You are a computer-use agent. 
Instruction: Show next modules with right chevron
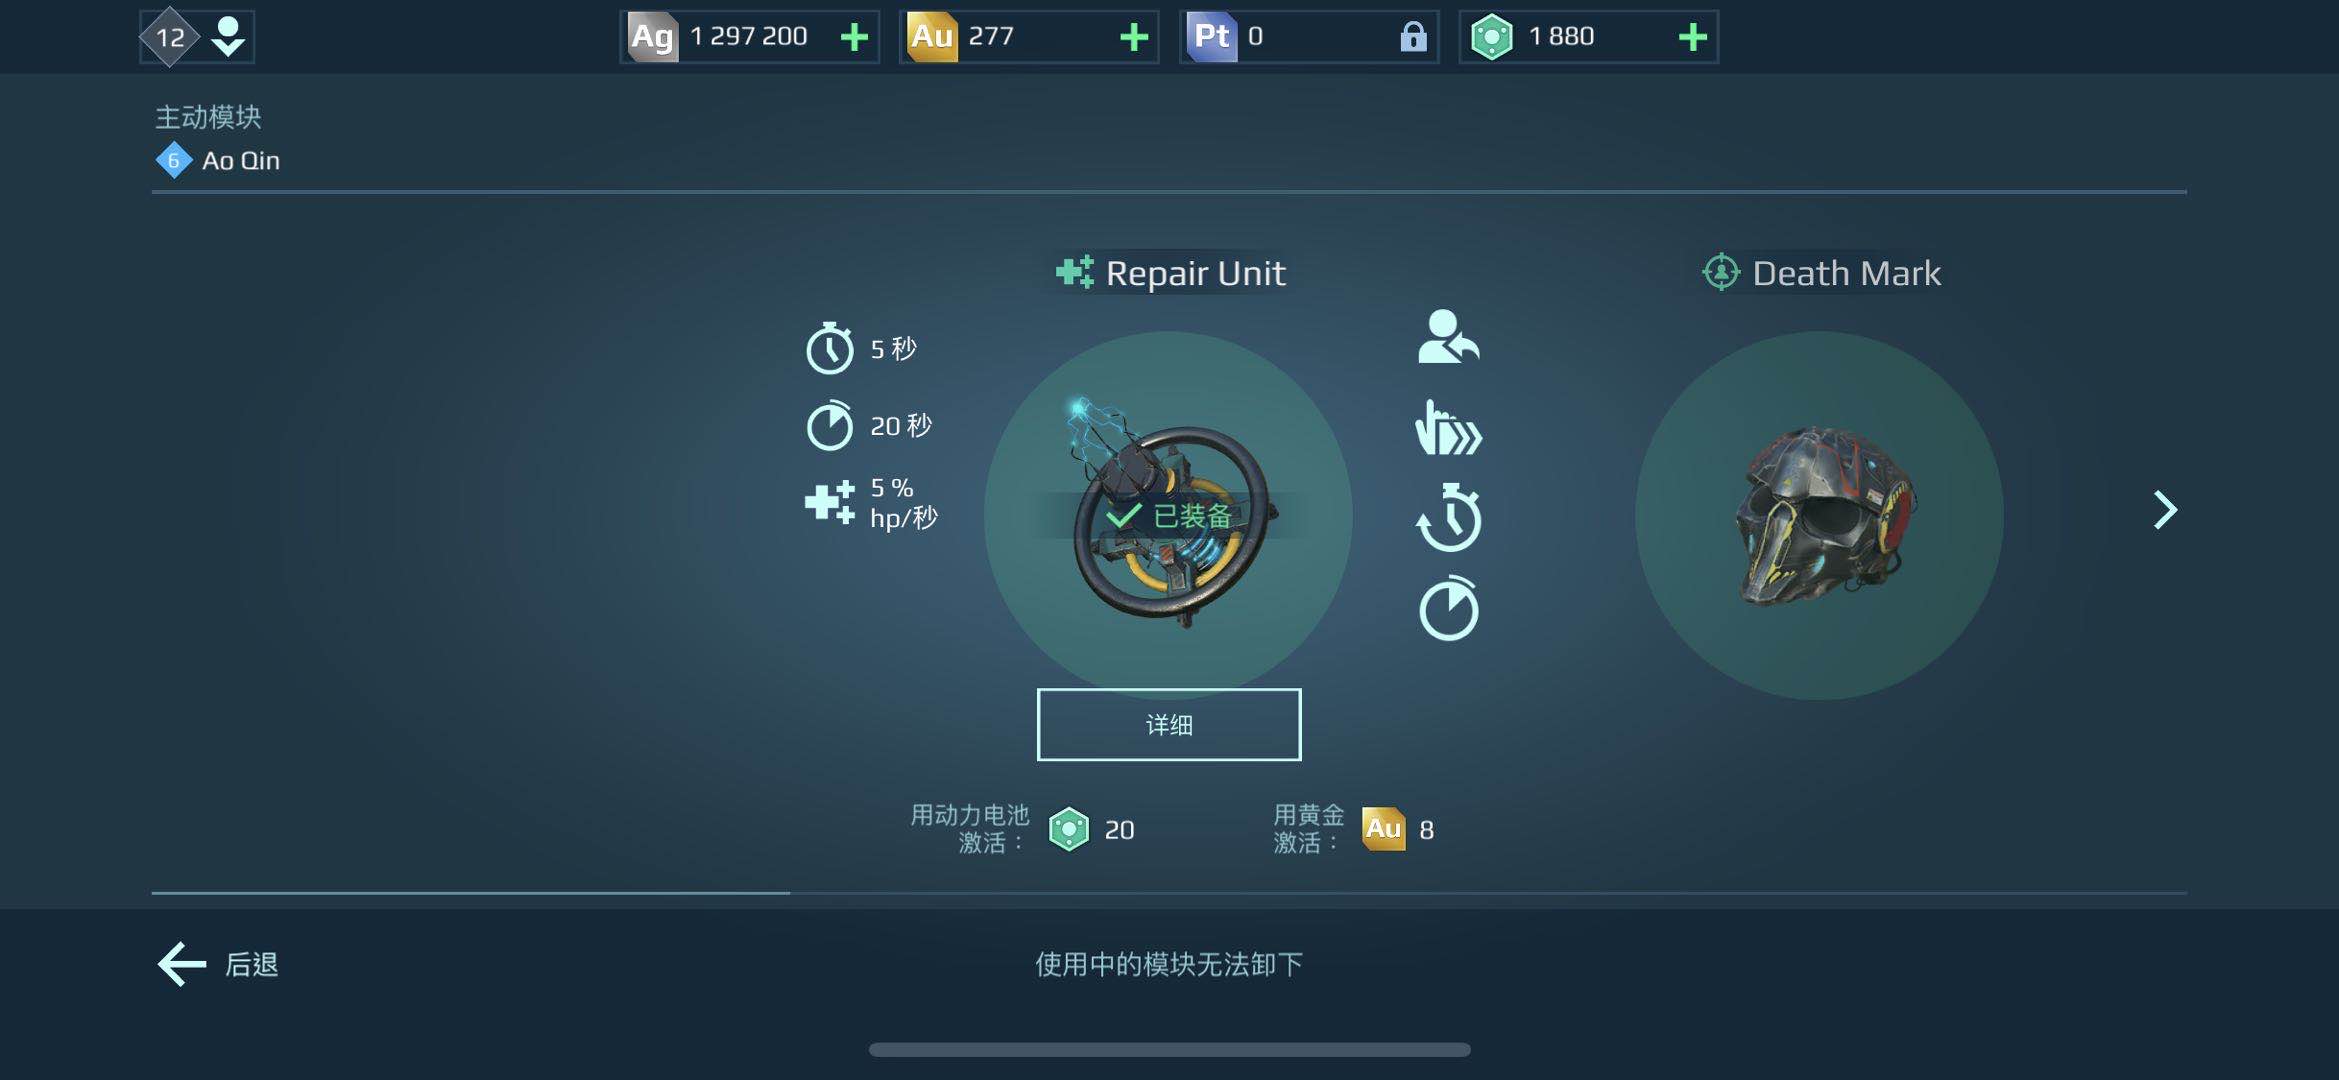2164,510
